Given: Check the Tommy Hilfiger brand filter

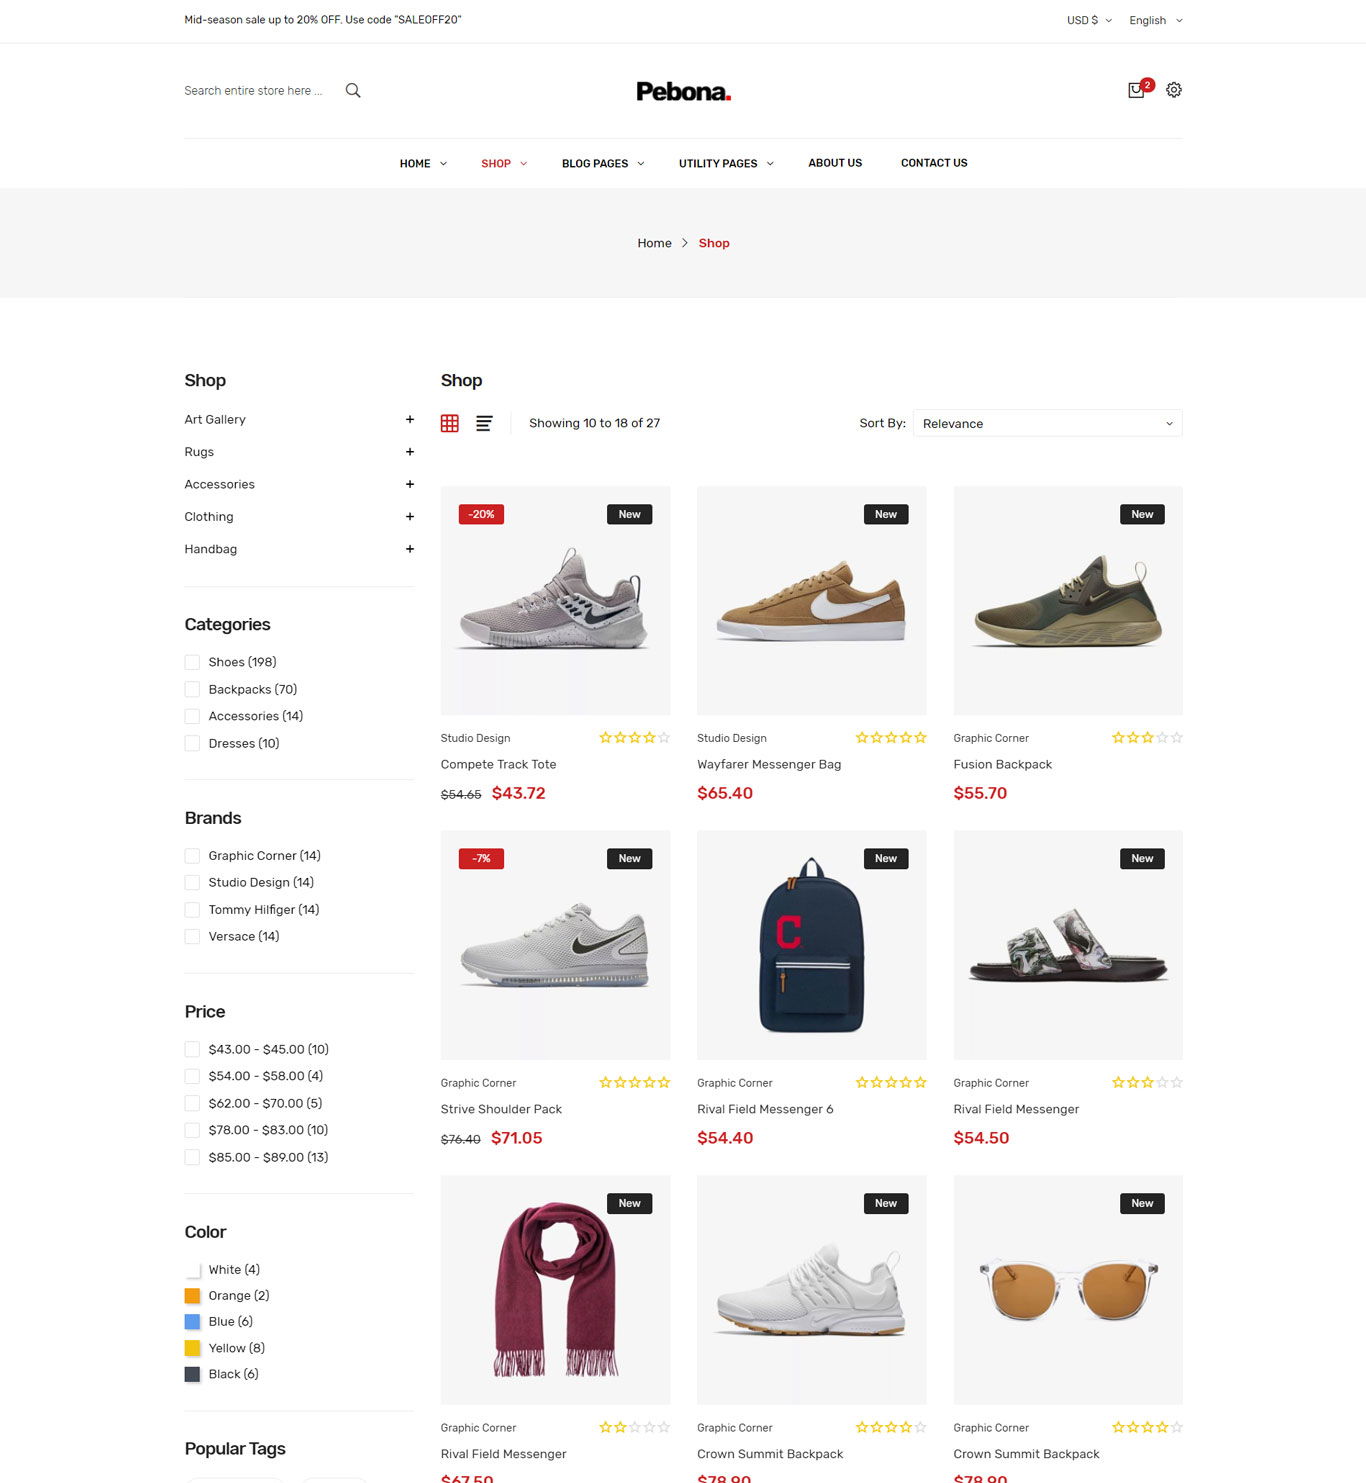Looking at the screenshot, I should 192,910.
